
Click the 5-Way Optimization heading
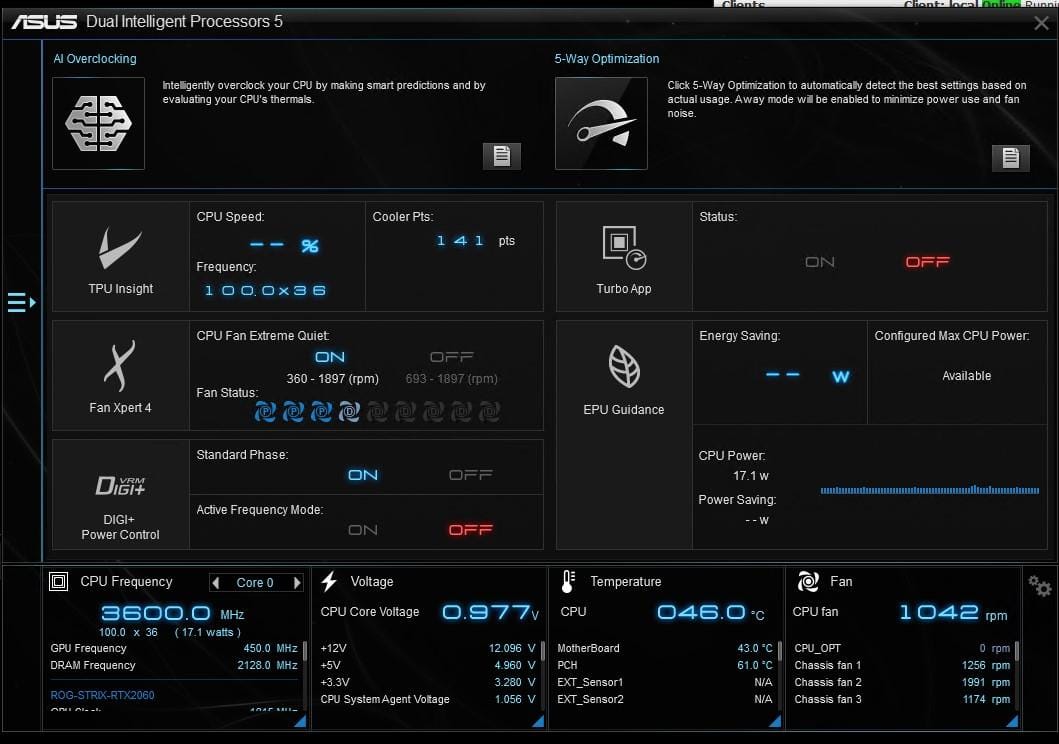point(606,59)
